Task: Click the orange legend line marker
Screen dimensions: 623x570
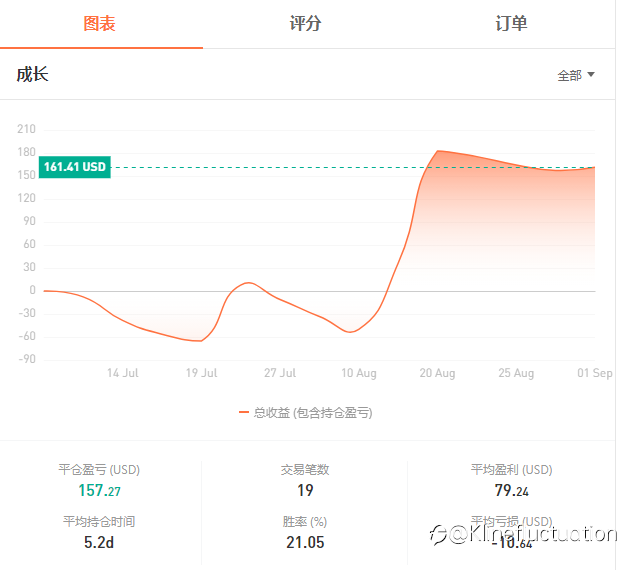Action: [244, 413]
